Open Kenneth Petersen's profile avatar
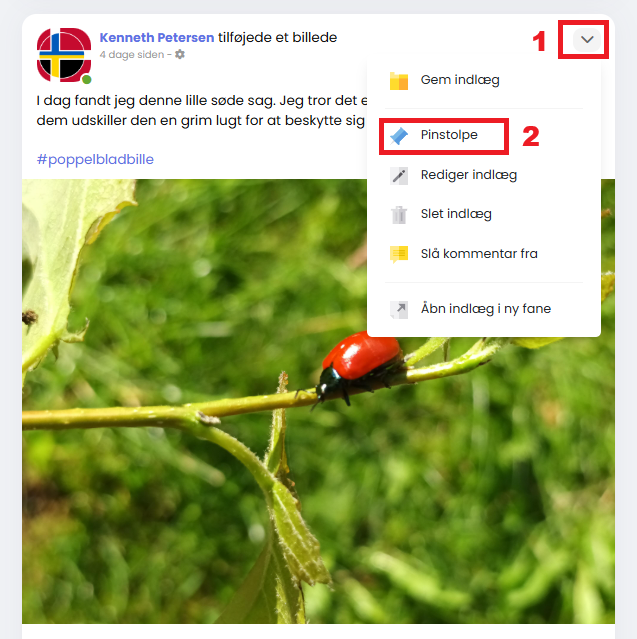This screenshot has height=639, width=637. (x=64, y=55)
